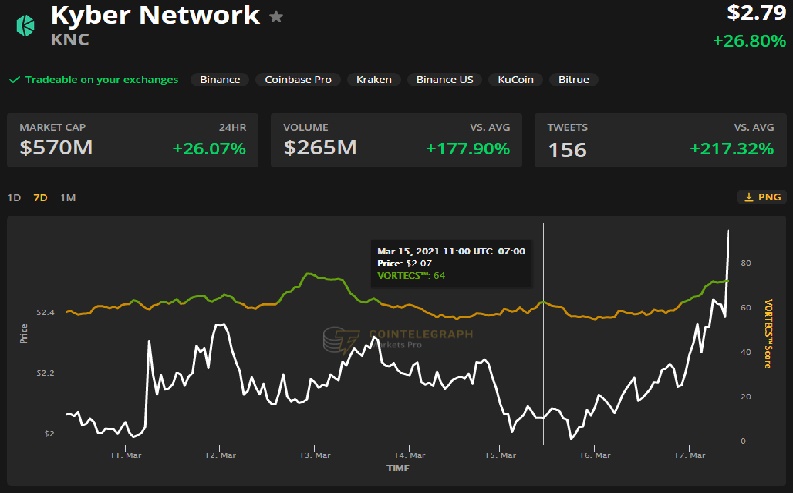Select the 7D chart range
This screenshot has width=793, height=493.
41,197
